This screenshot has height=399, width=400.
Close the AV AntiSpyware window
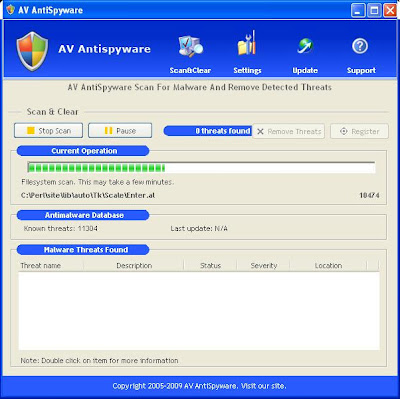390,10
